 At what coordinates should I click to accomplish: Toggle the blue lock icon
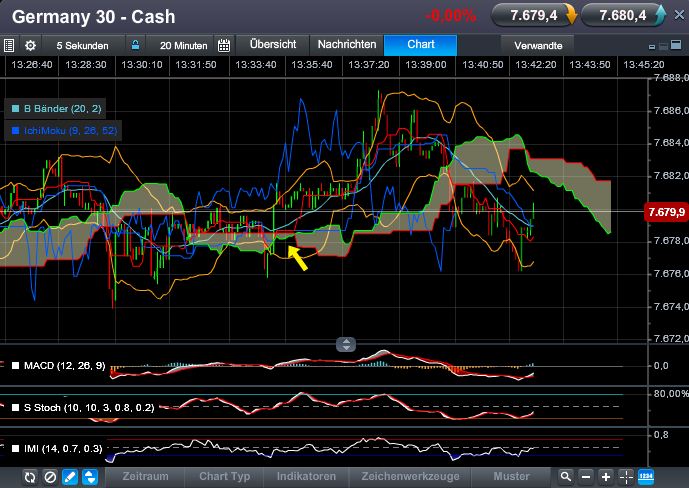point(135,45)
